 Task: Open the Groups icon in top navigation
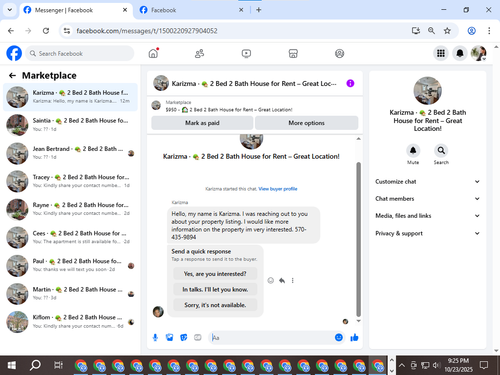pos(339,54)
